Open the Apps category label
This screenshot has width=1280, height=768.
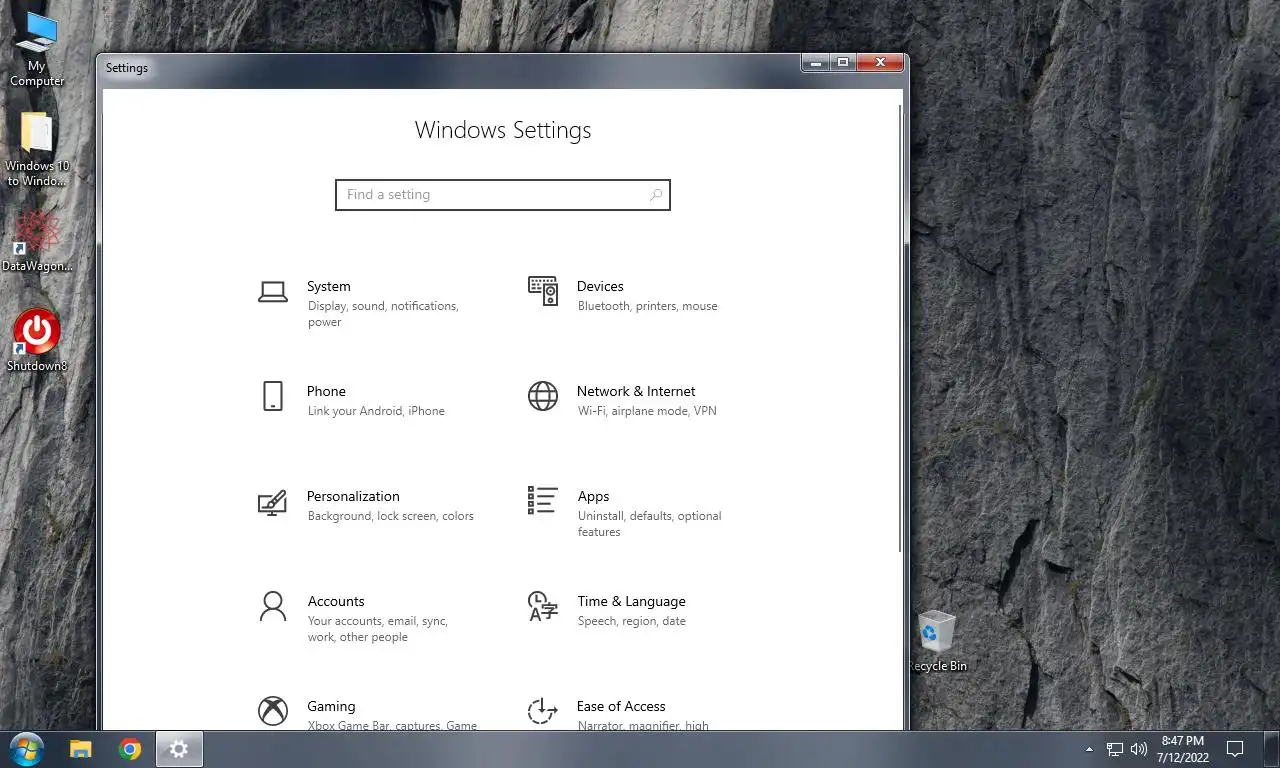click(x=593, y=496)
